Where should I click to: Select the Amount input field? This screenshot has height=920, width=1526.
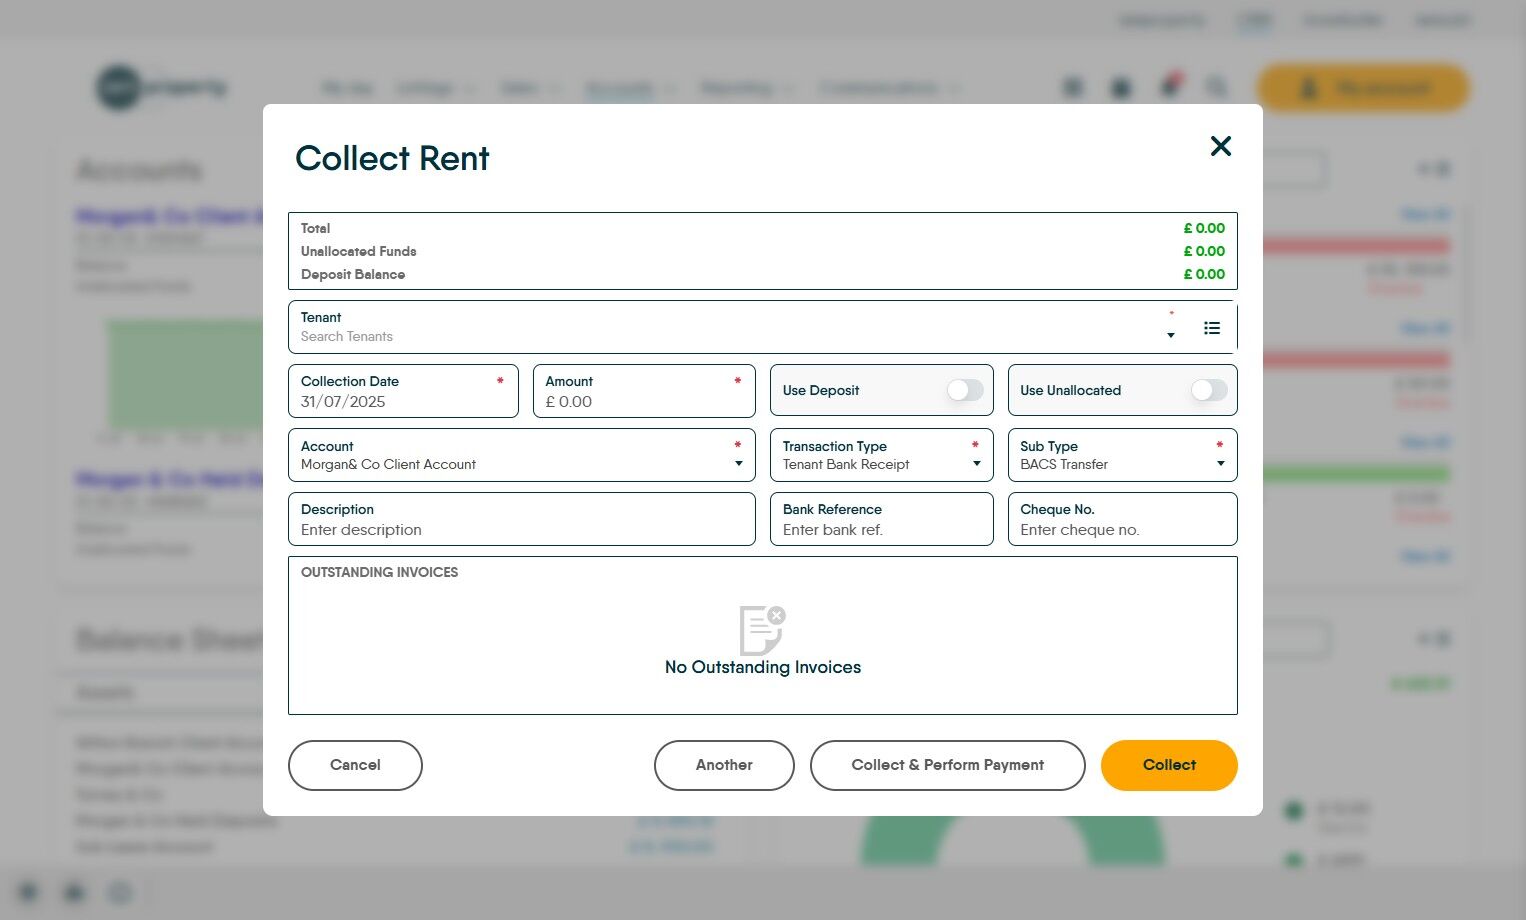pos(644,391)
